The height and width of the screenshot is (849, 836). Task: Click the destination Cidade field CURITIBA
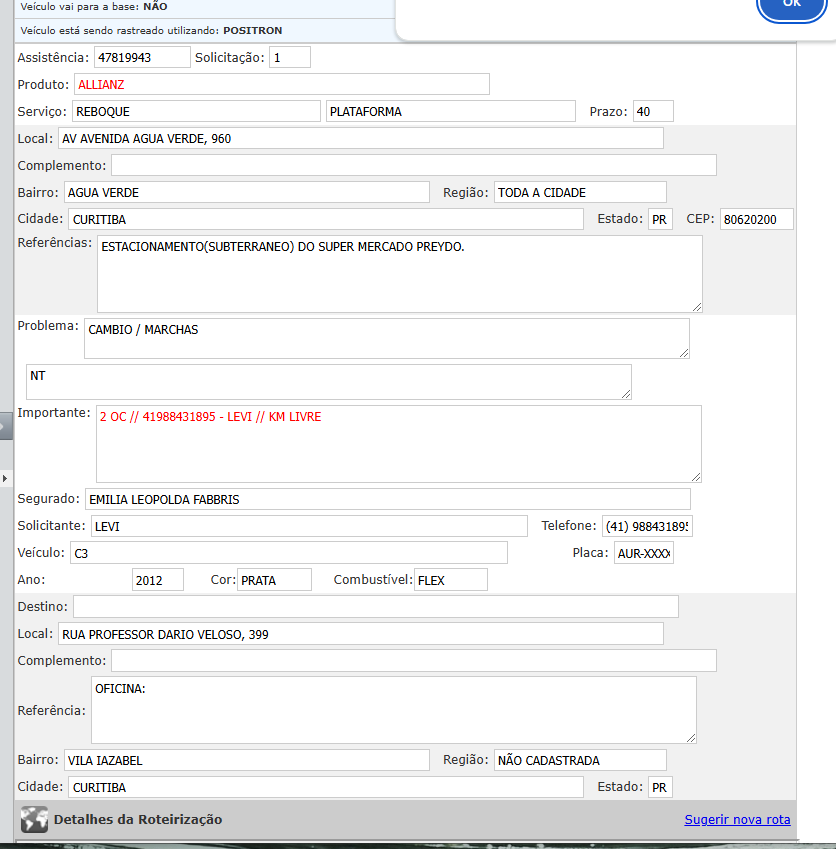click(325, 787)
